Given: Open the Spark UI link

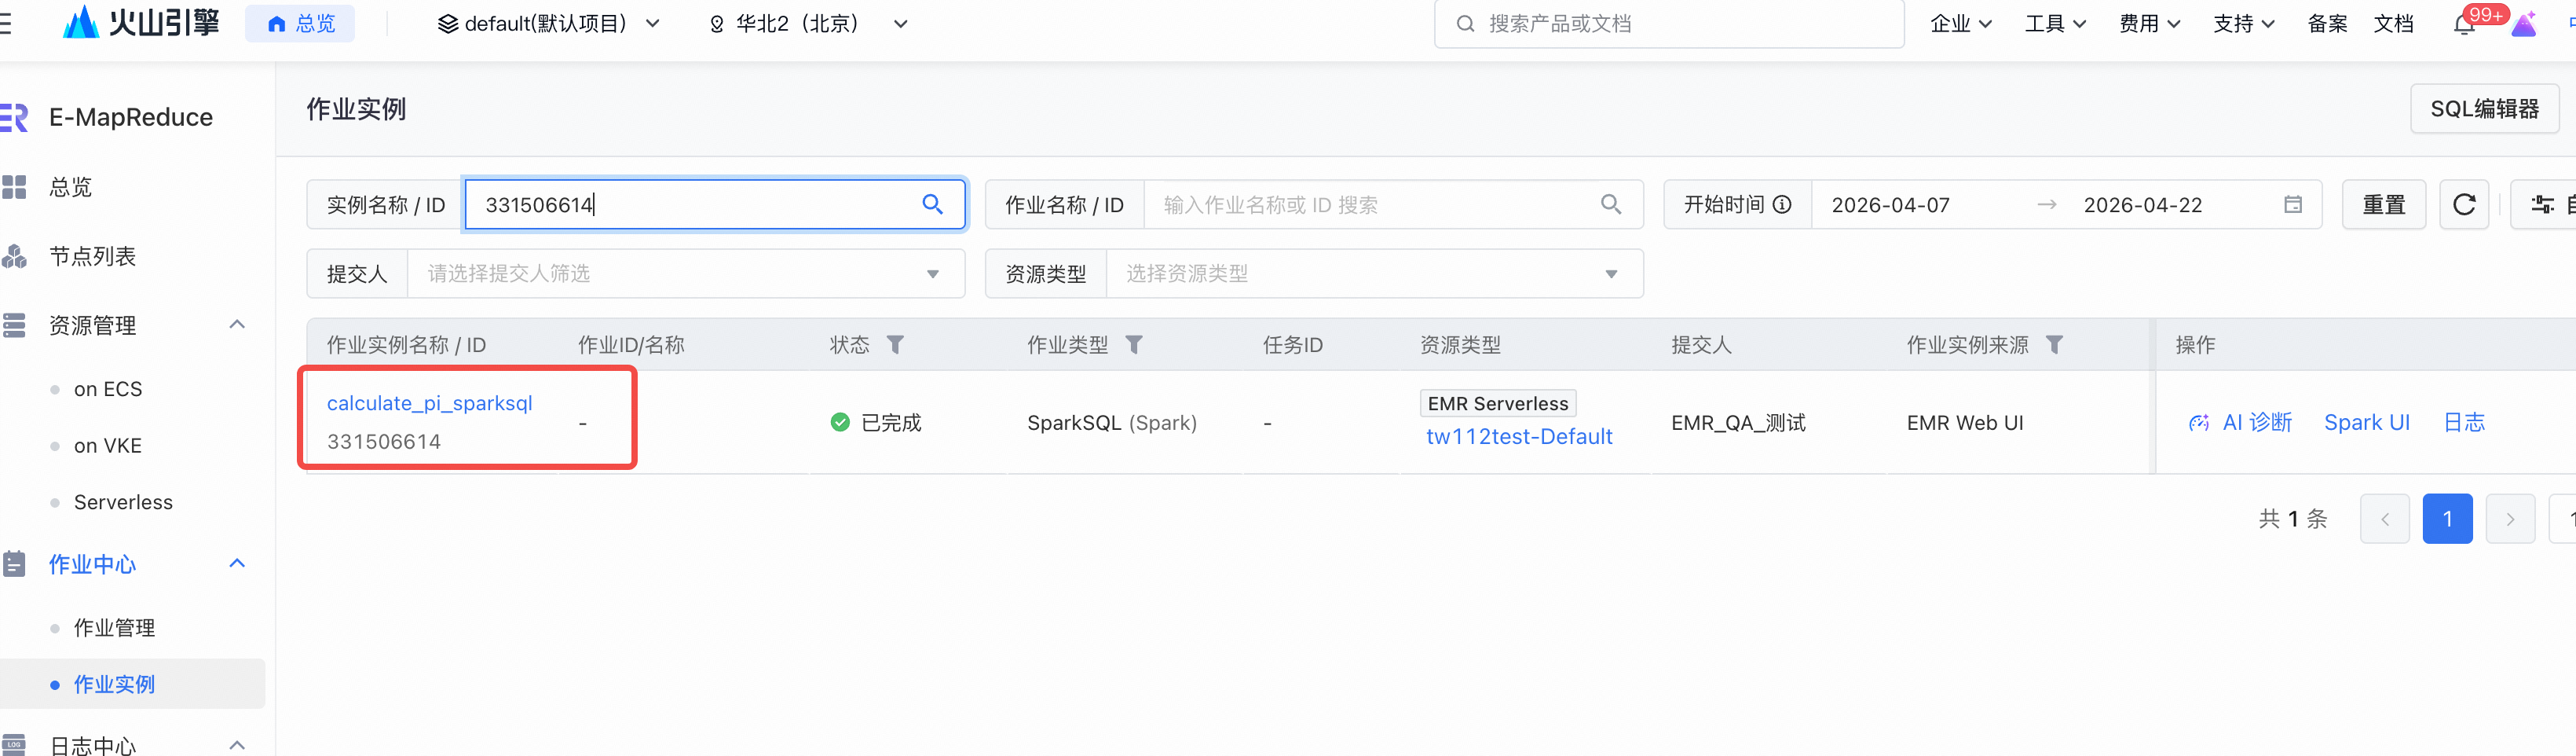Looking at the screenshot, I should [x=2367, y=422].
